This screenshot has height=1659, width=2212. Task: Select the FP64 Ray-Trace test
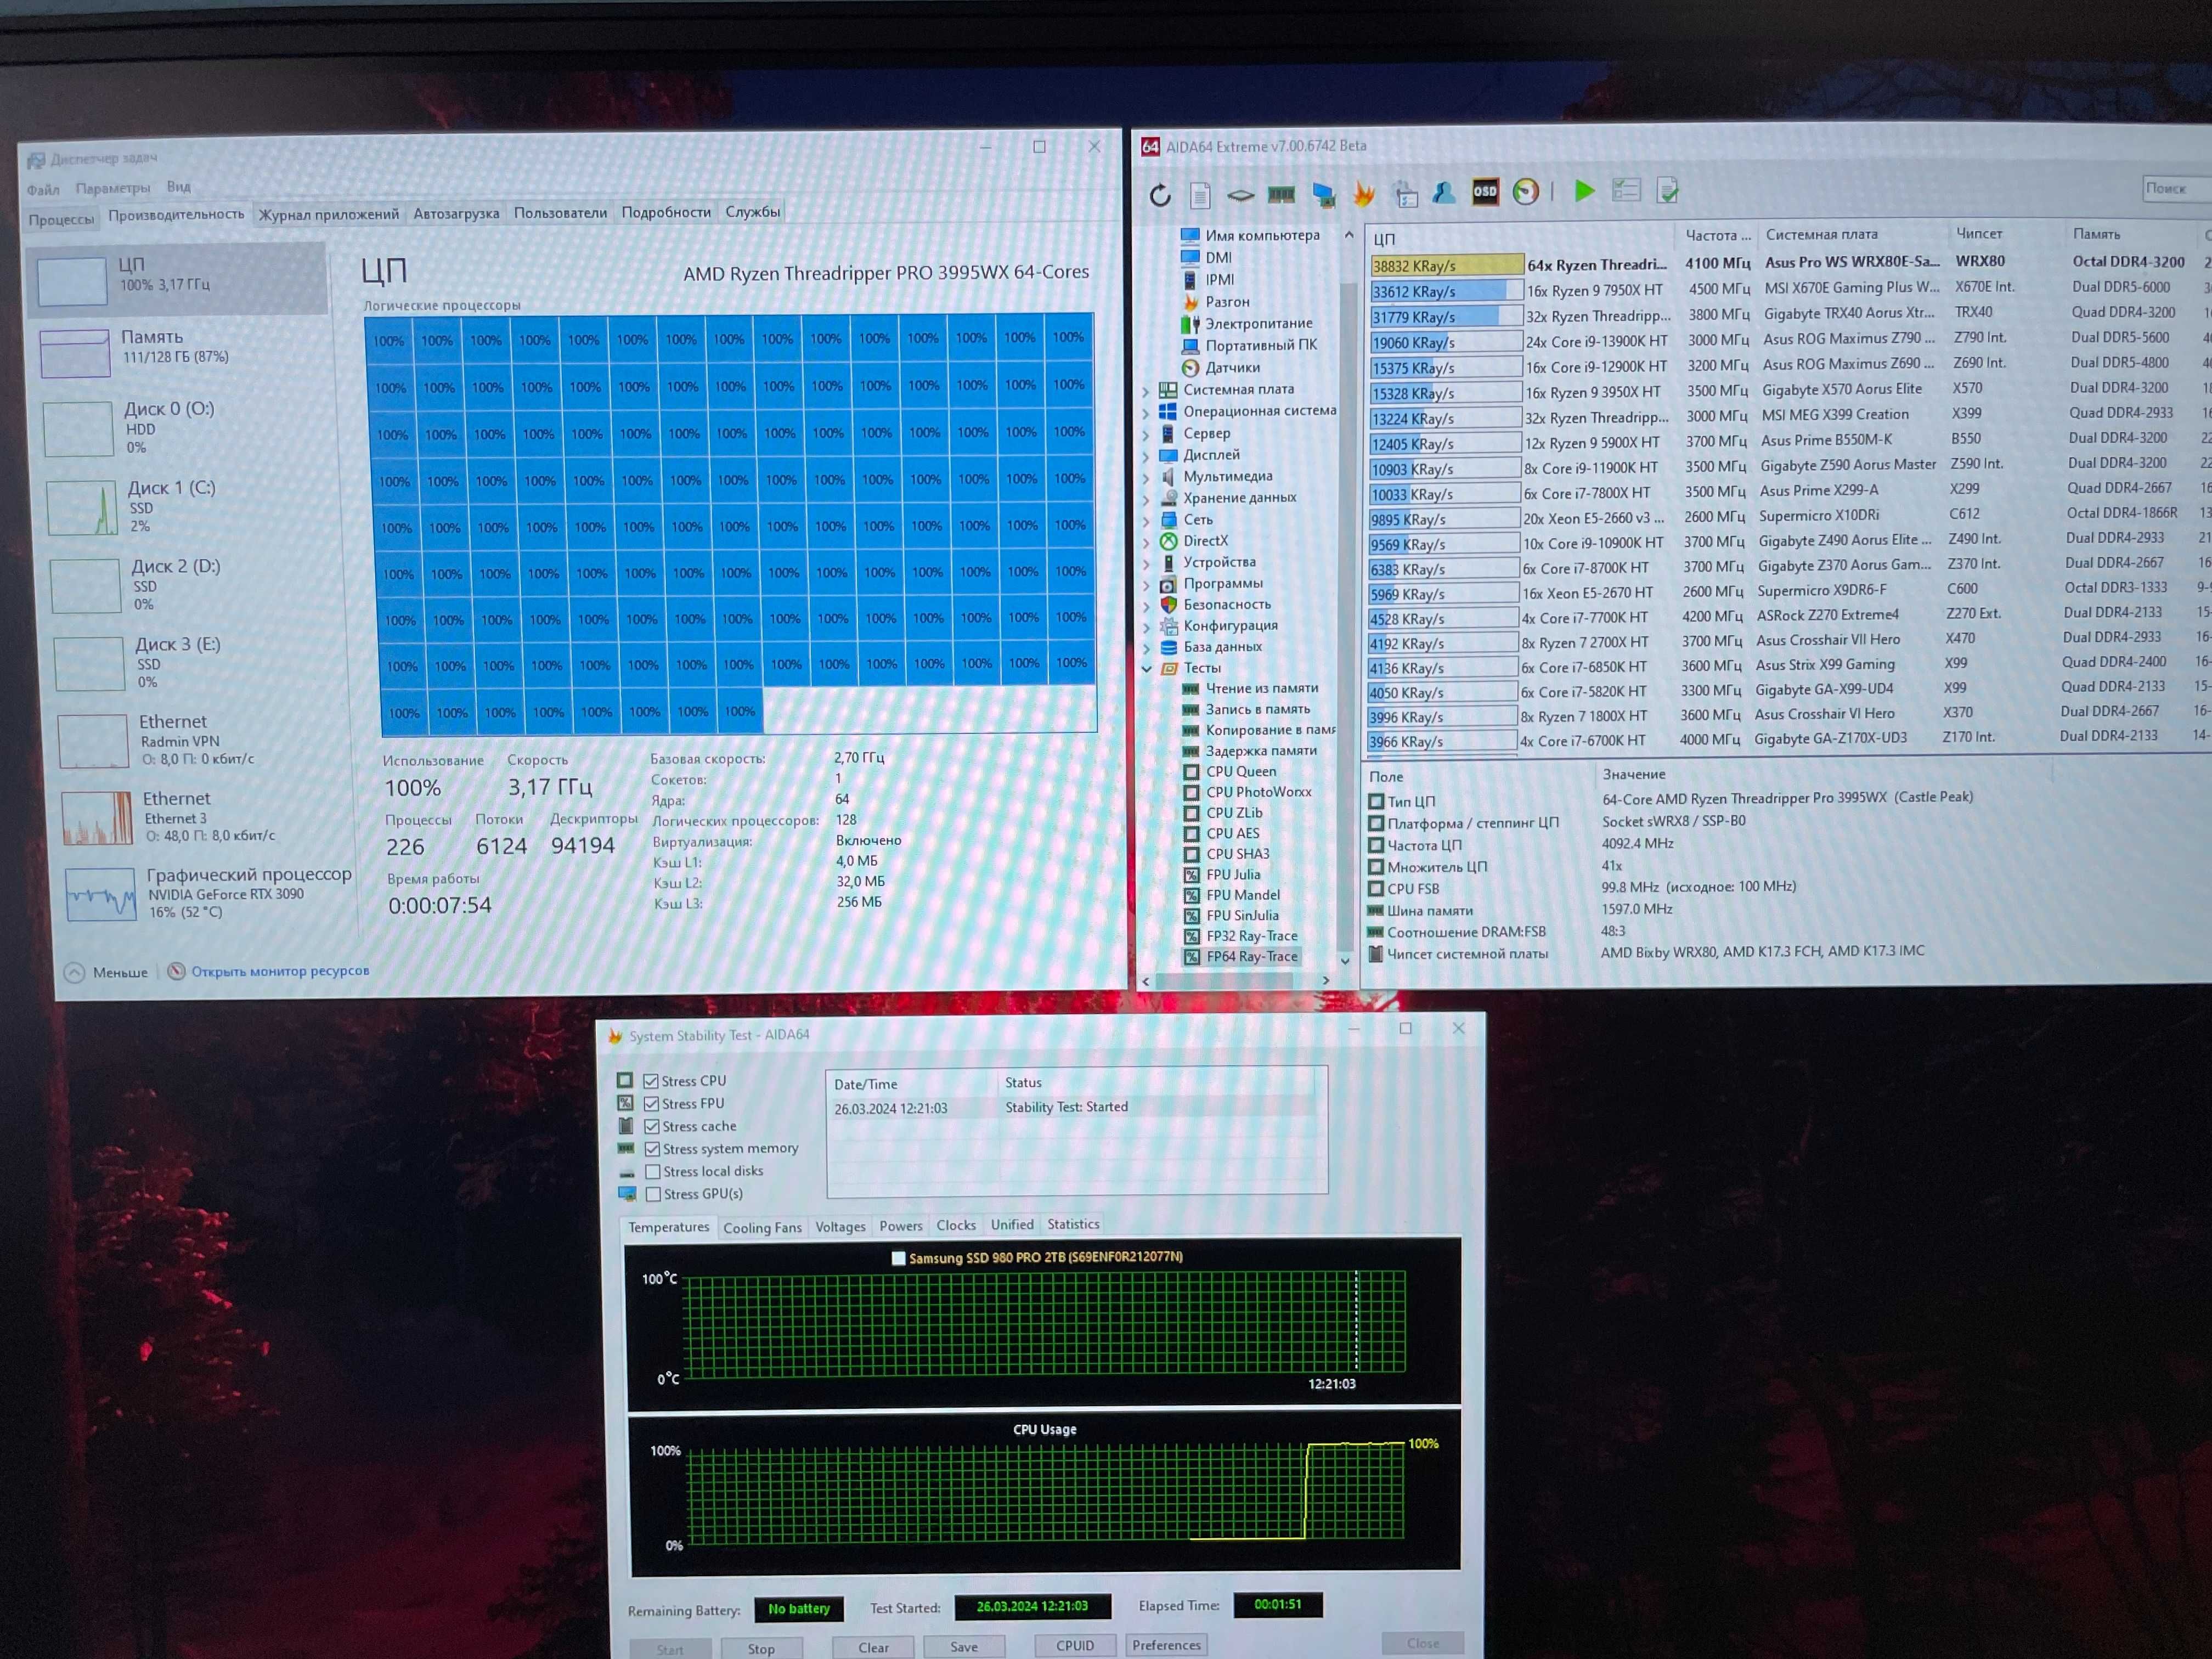(x=1251, y=956)
